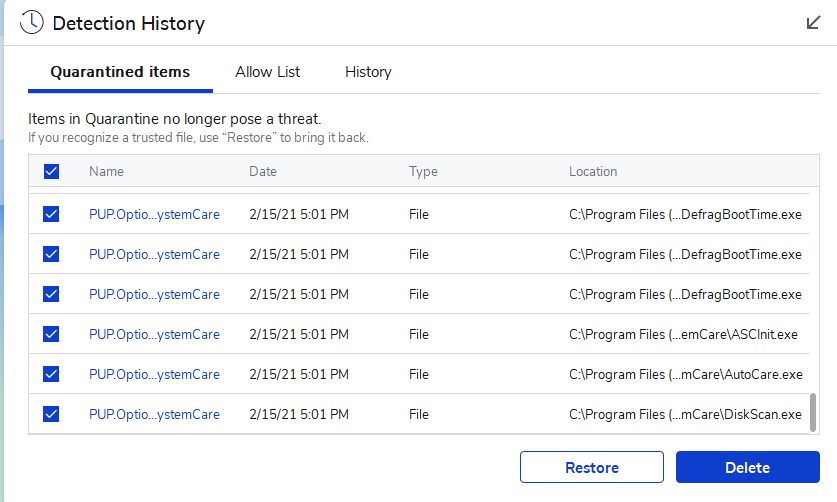Uncheck the DiskScan.exe row checkbox
Screen dimensions: 837x502
pyautogui.click(x=52, y=414)
